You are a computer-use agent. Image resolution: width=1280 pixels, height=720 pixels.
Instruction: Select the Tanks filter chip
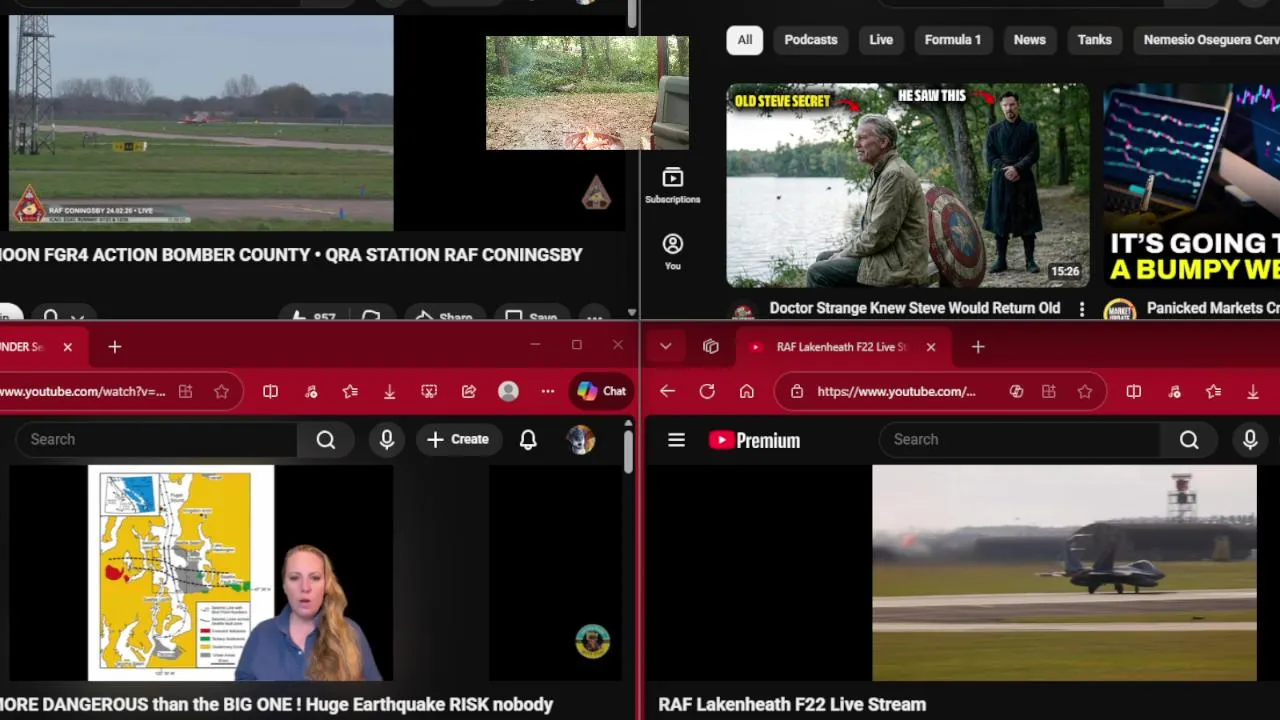tap(1095, 40)
